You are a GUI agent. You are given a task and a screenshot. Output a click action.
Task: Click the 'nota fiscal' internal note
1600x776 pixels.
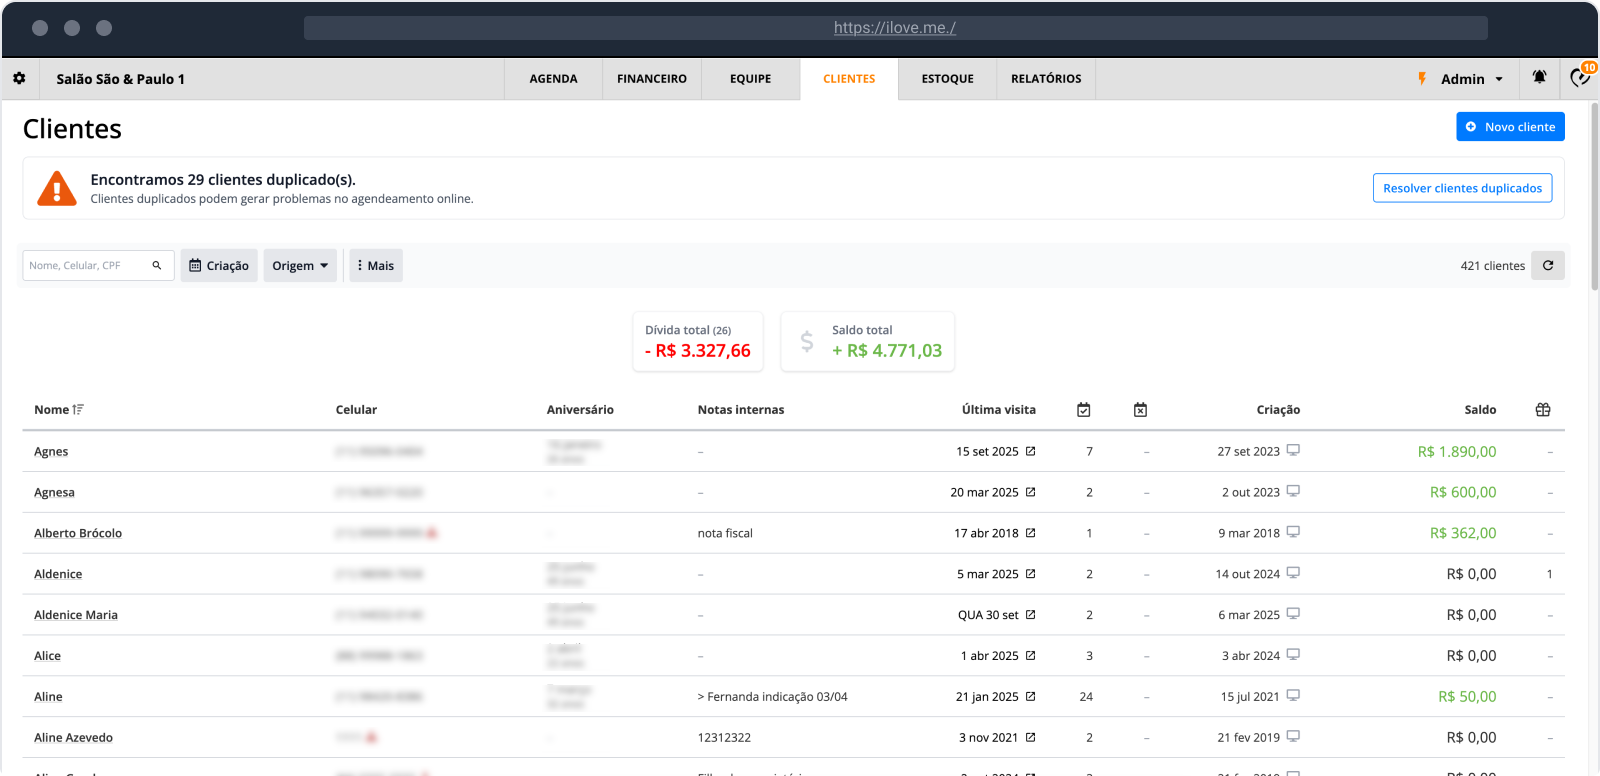click(725, 534)
